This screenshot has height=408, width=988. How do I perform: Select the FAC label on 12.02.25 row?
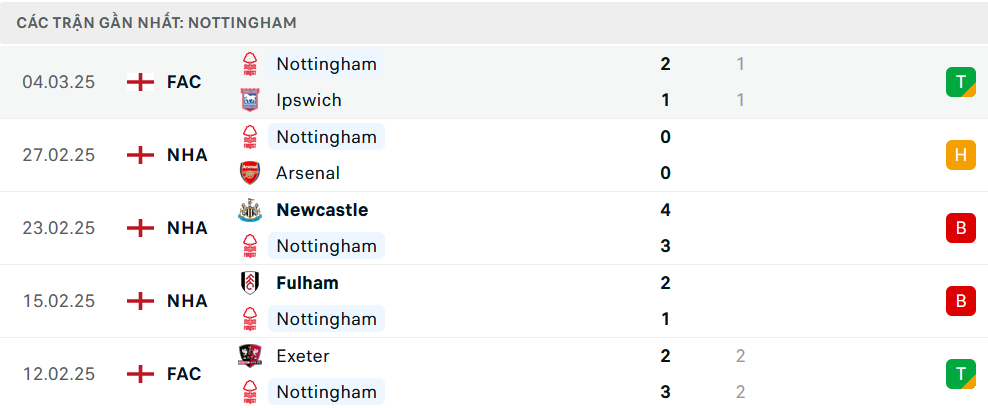pos(184,374)
